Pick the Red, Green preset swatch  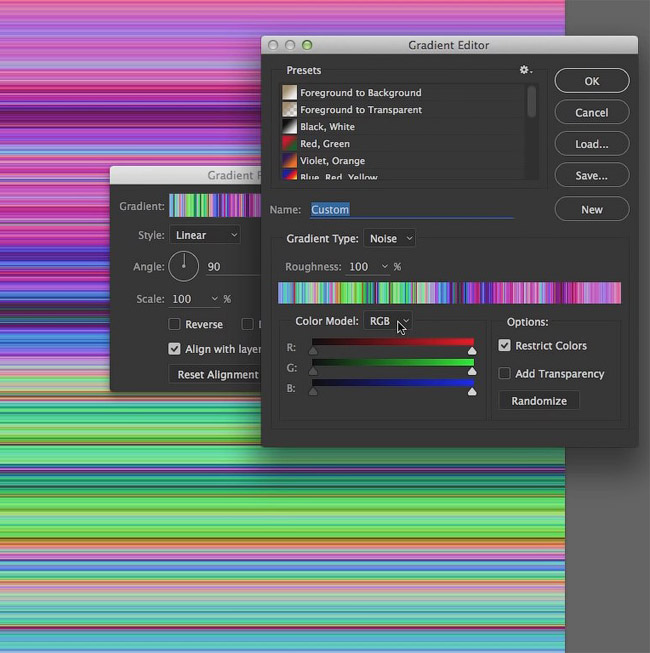pos(289,143)
